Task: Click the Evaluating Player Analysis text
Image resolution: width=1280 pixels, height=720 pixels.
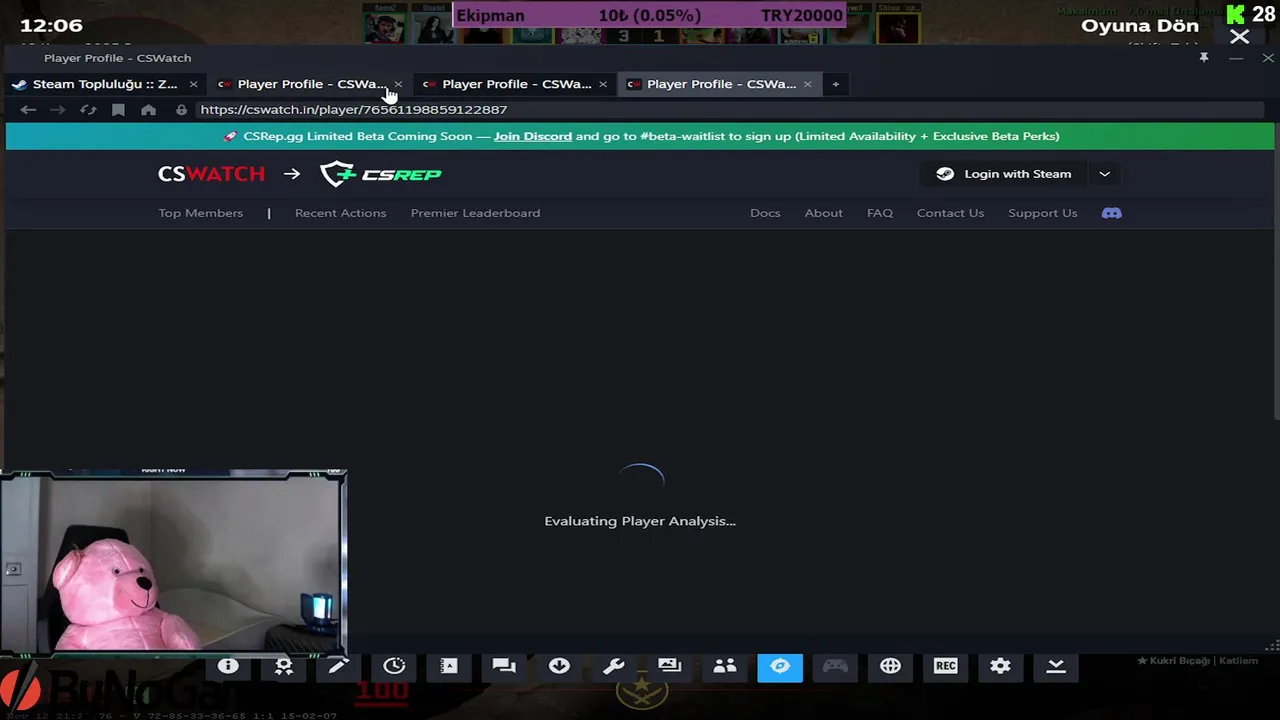Action: (640, 521)
